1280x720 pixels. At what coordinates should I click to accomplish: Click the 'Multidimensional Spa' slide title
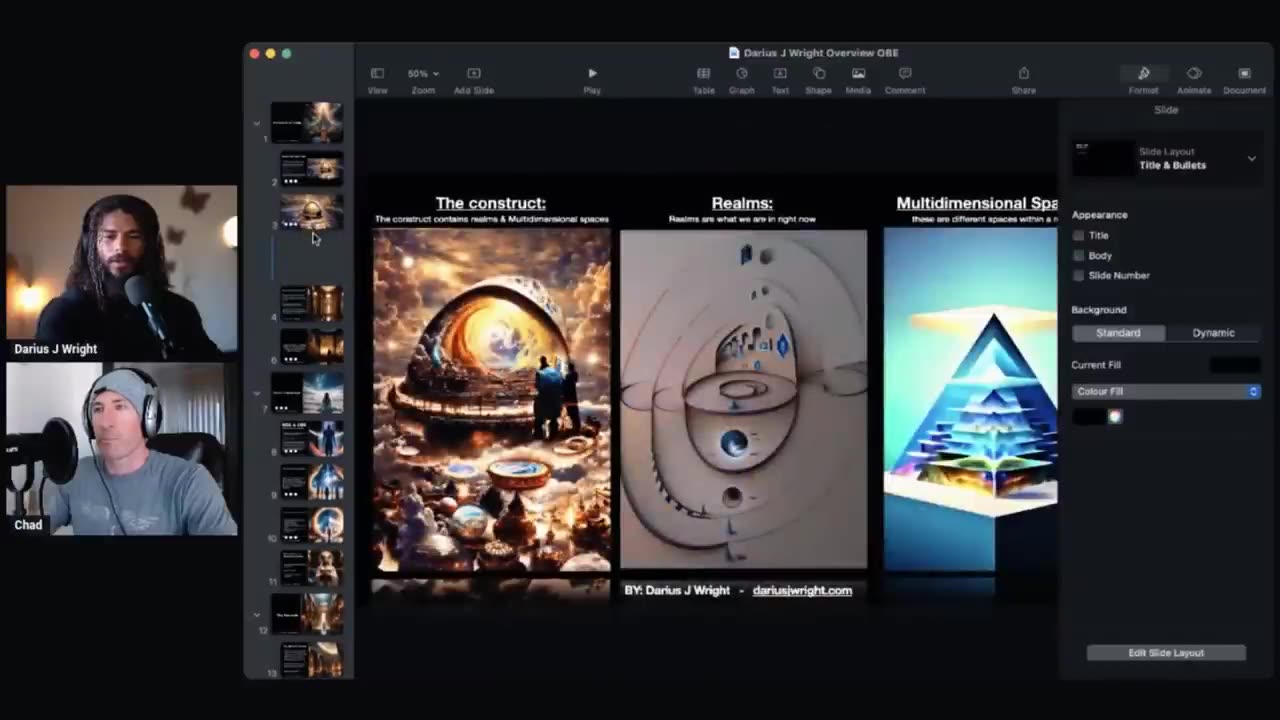pos(976,204)
